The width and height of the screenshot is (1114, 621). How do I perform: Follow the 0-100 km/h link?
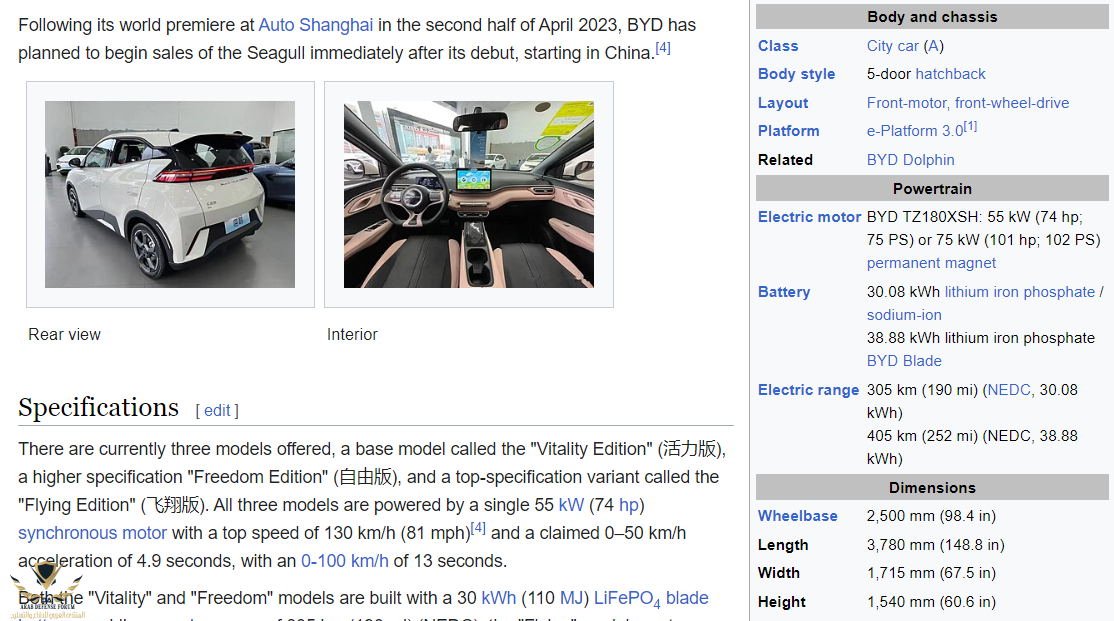pos(345,561)
